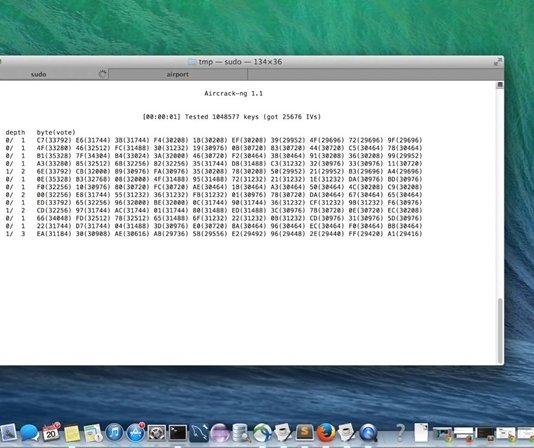
Task: Open the purple sphere app in the Dock
Action: click(220, 433)
